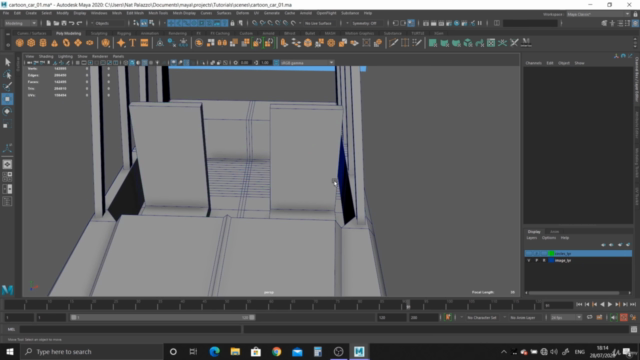640x360 pixels.
Task: Click the Combine meshes shelf icon
Action: 199,43
